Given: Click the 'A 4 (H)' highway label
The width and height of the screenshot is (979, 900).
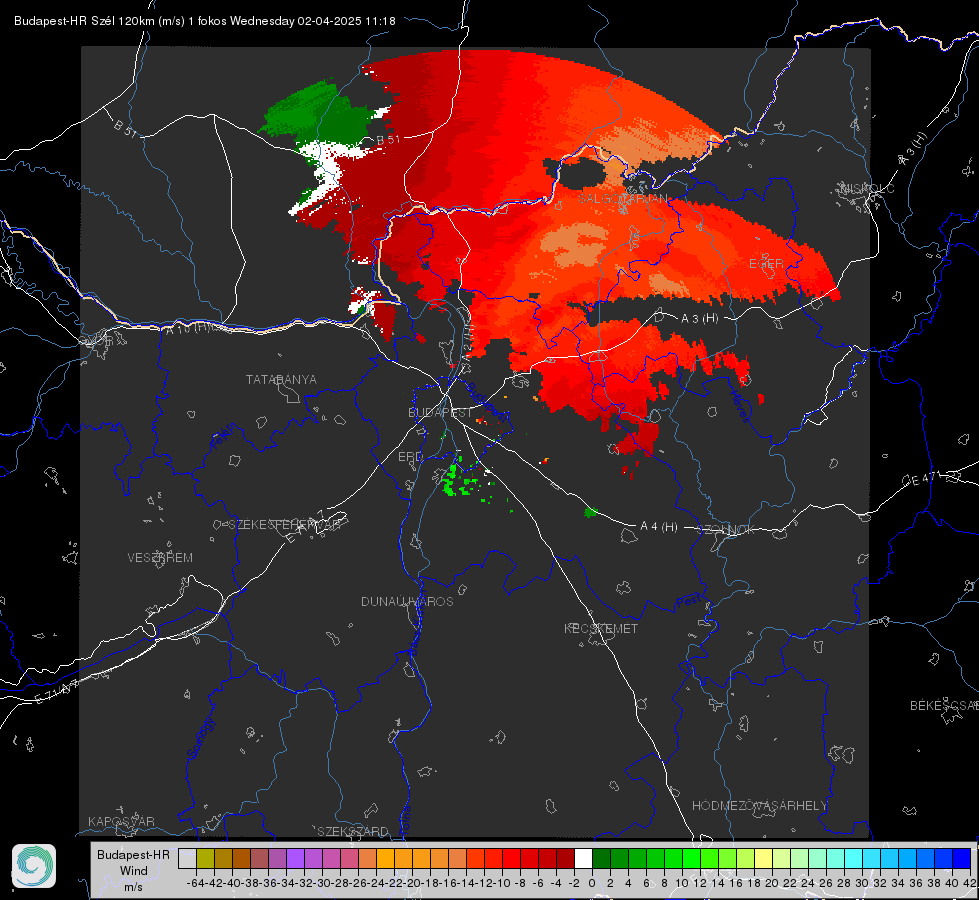Looking at the screenshot, I should pyautogui.click(x=659, y=527).
